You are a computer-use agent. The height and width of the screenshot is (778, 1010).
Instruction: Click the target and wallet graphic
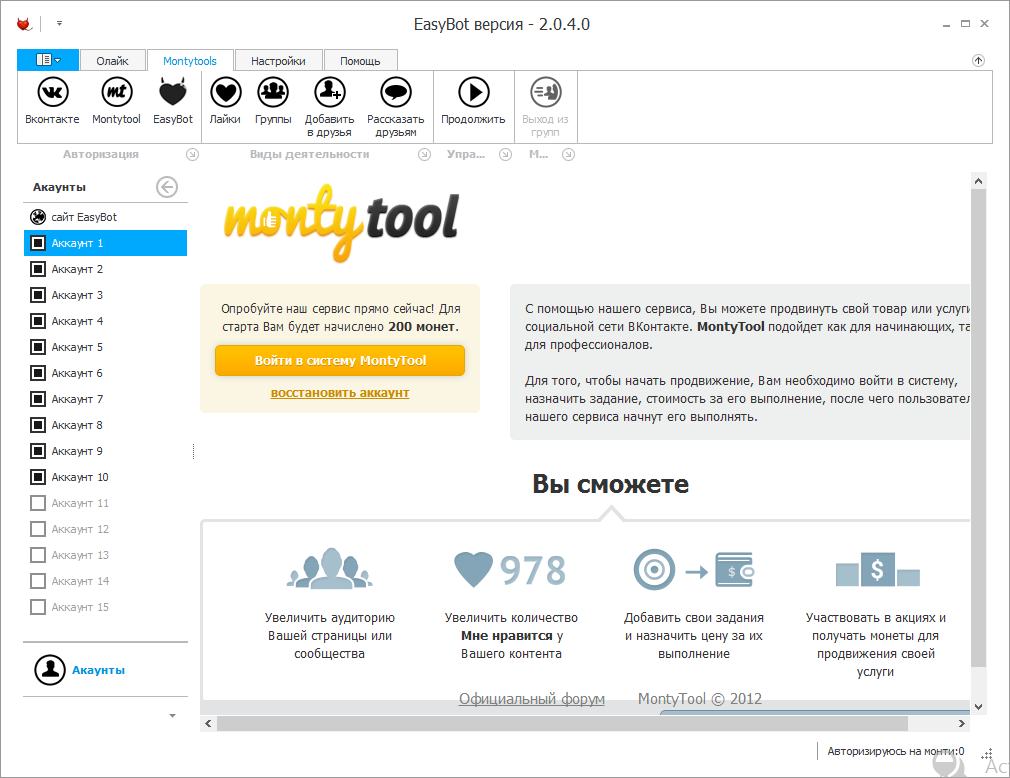(694, 569)
